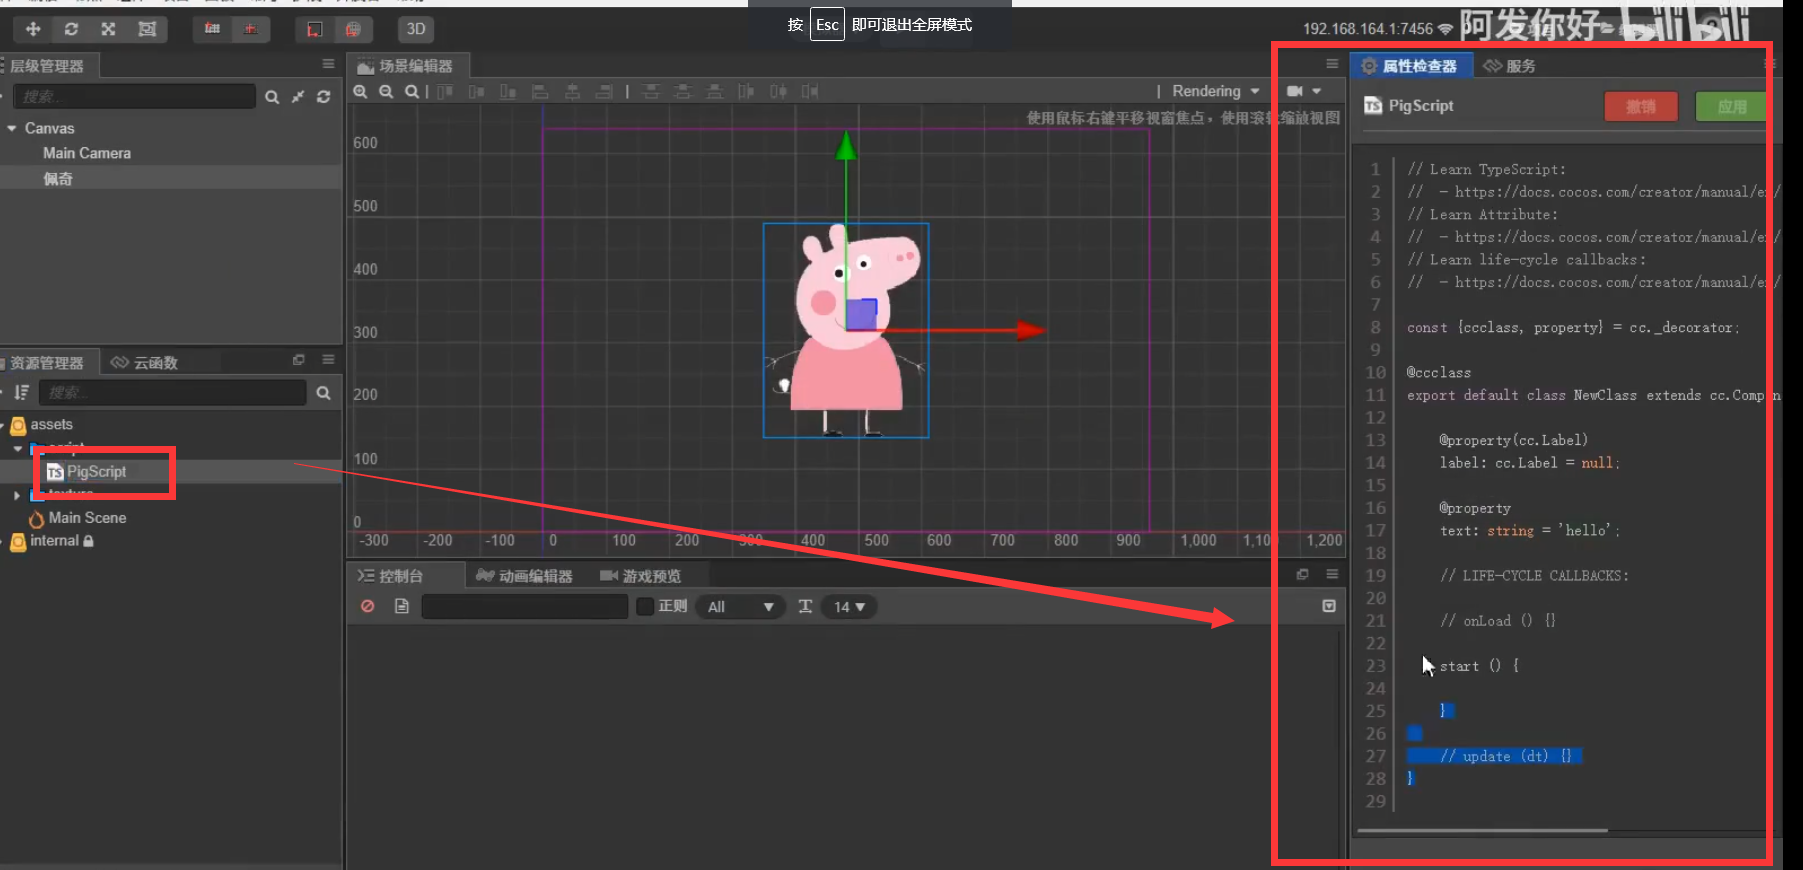Collapse all nodes icon in hierarchy panel
This screenshot has height=870, width=1803.
click(x=298, y=97)
